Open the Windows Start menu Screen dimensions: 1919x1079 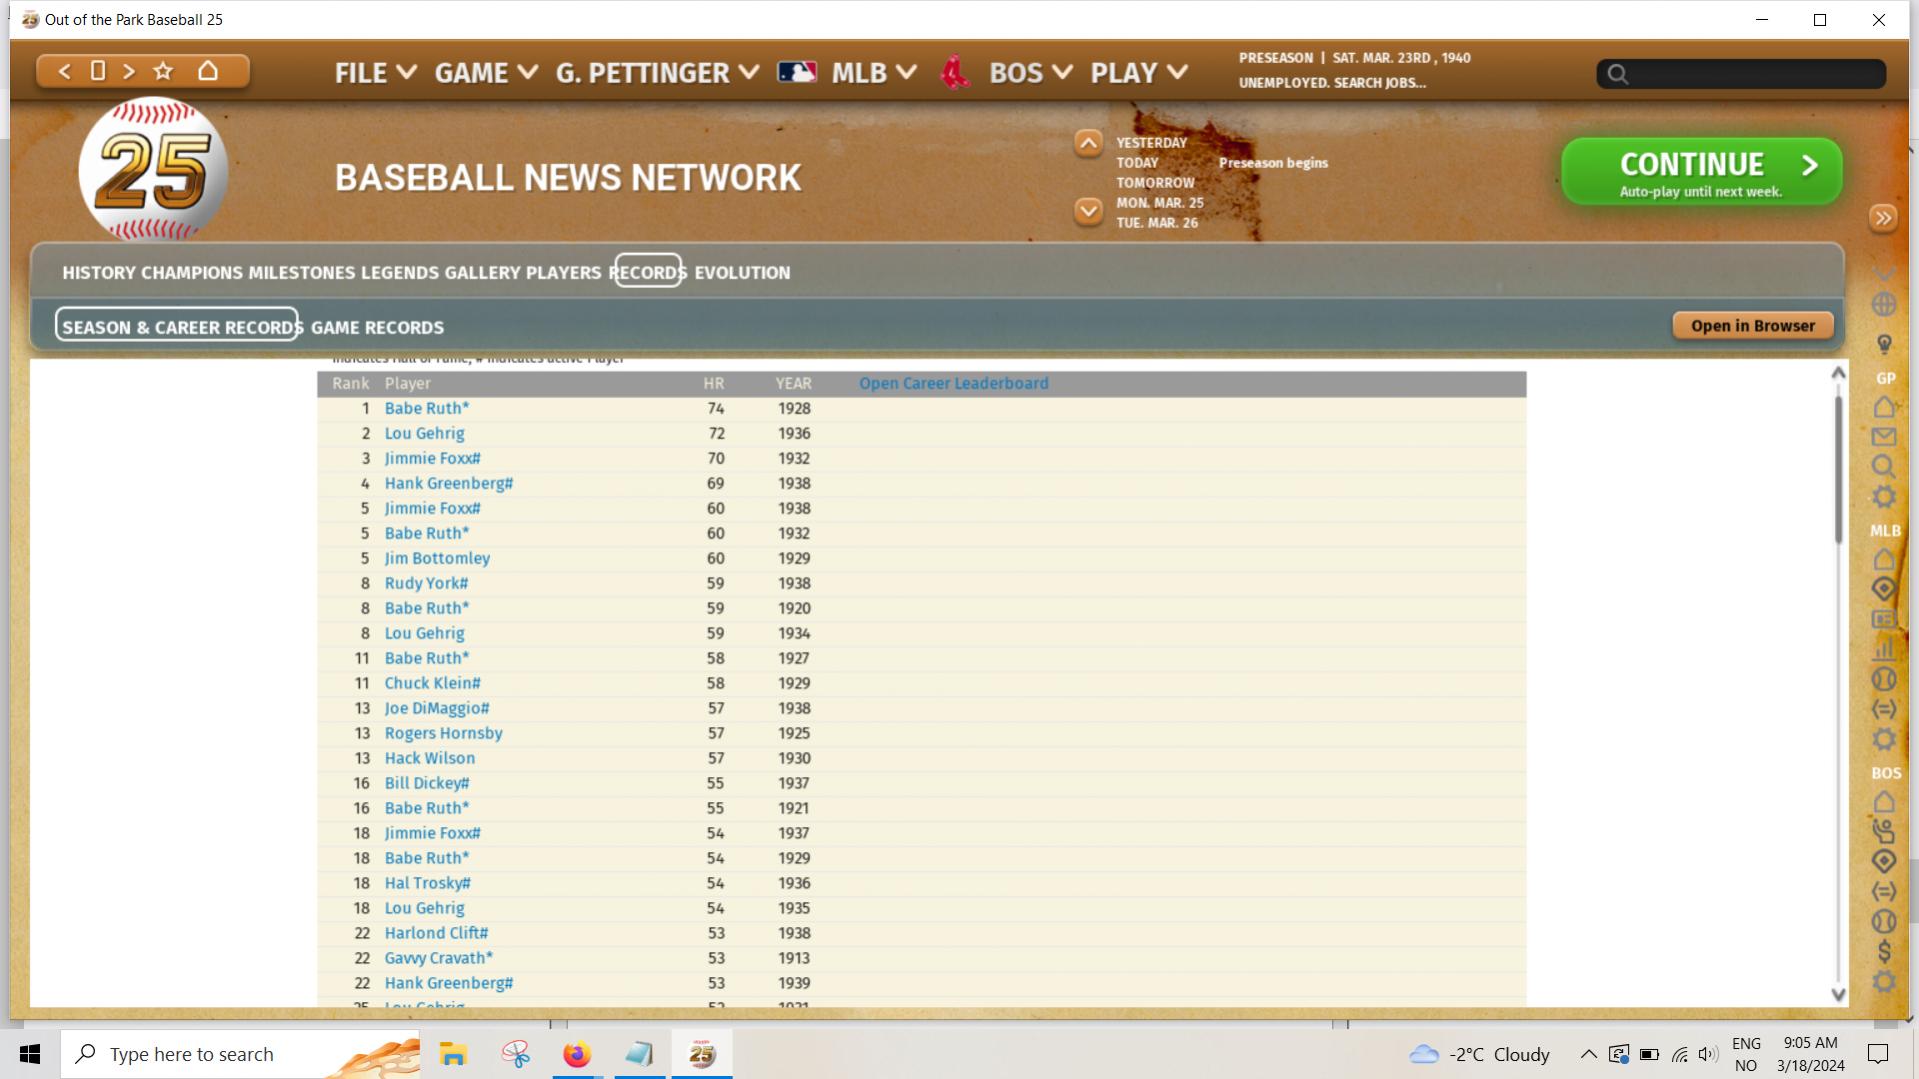click(x=30, y=1054)
